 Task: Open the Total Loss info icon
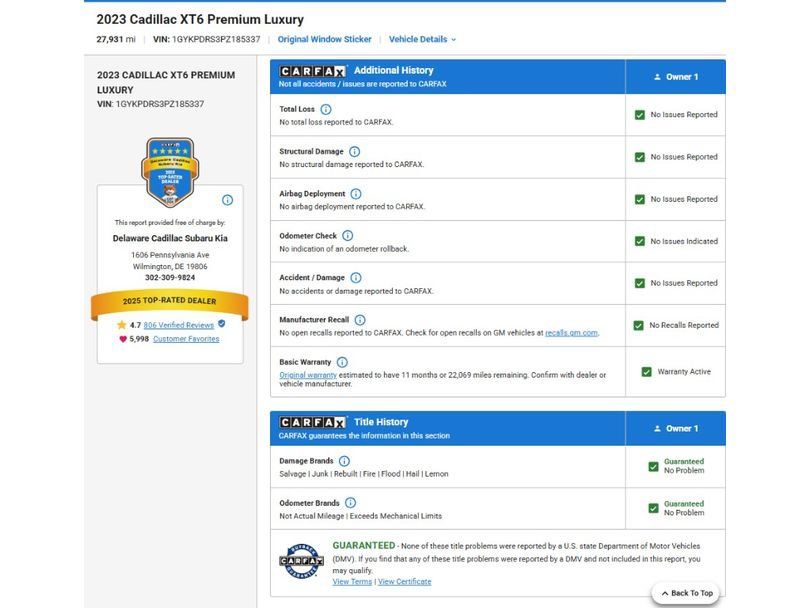point(326,109)
